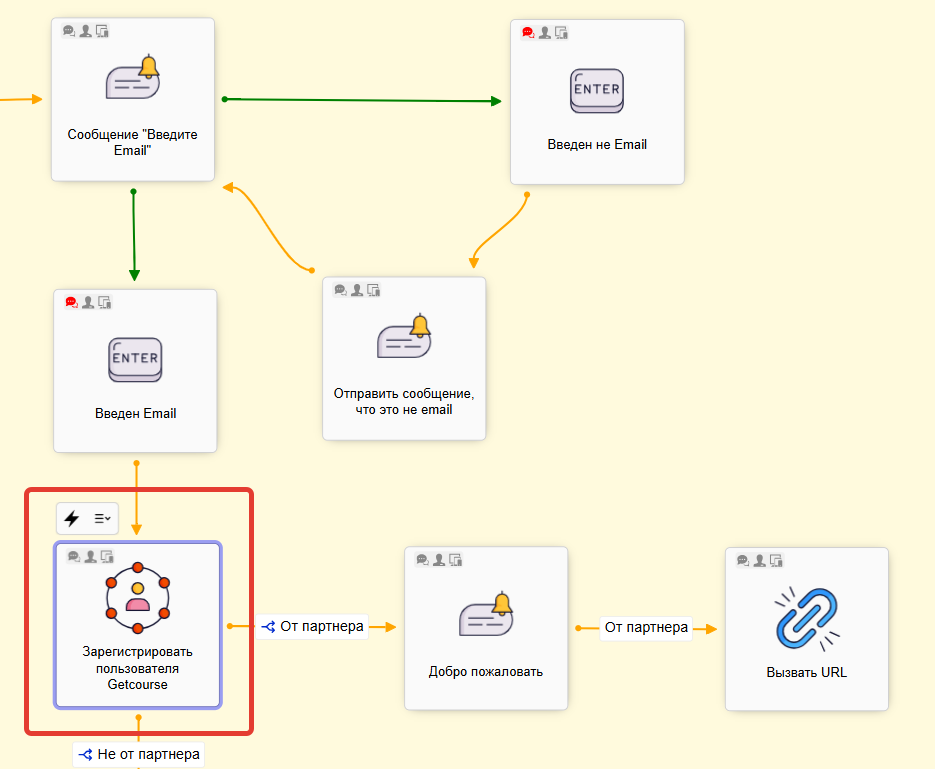
Task: Select bell message icon in Сообщение "Введите Email"
Action: click(x=133, y=79)
